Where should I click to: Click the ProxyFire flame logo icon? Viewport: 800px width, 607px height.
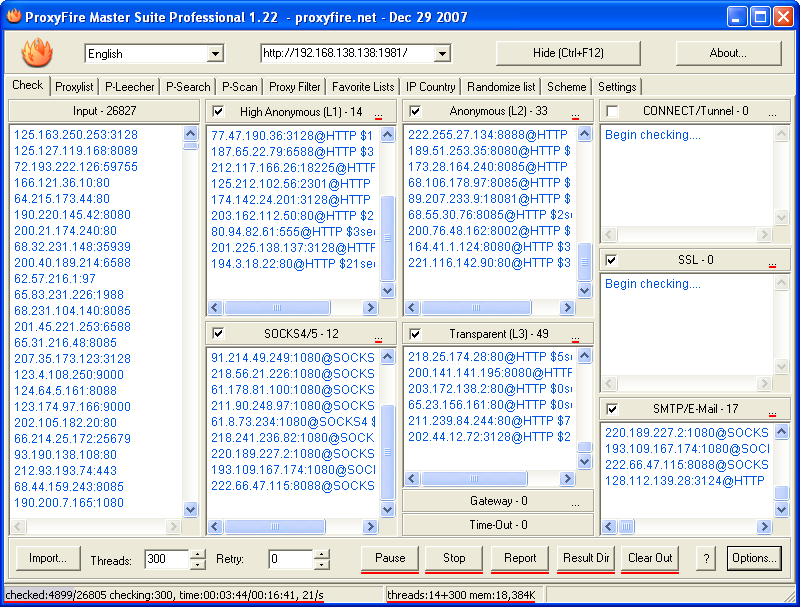coord(37,52)
